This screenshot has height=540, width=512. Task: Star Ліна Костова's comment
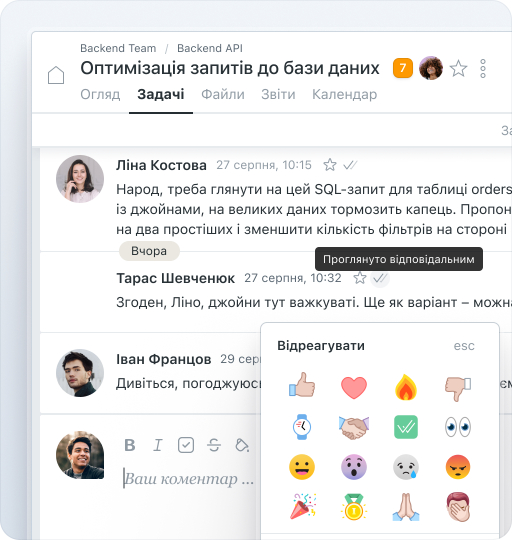coord(330,165)
